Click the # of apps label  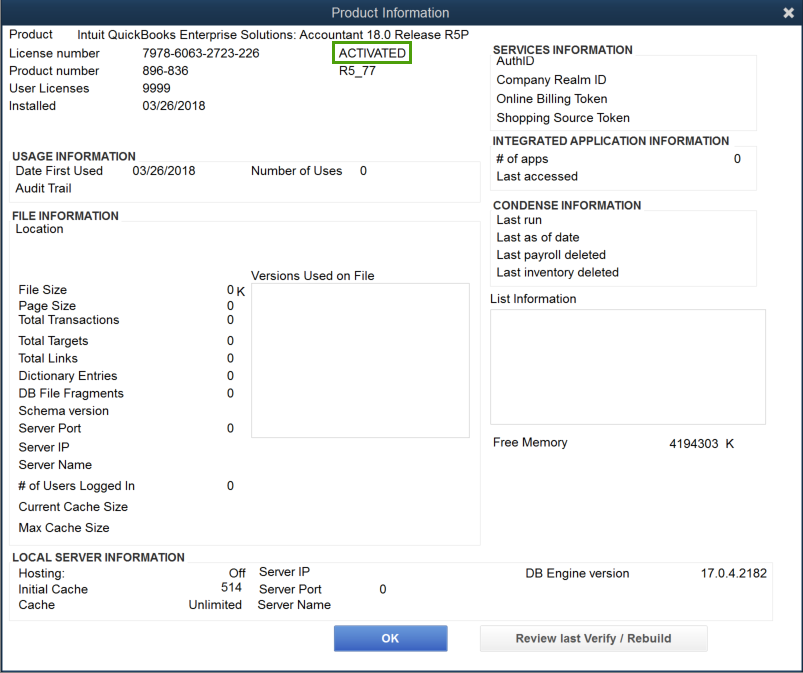pyautogui.click(x=522, y=159)
